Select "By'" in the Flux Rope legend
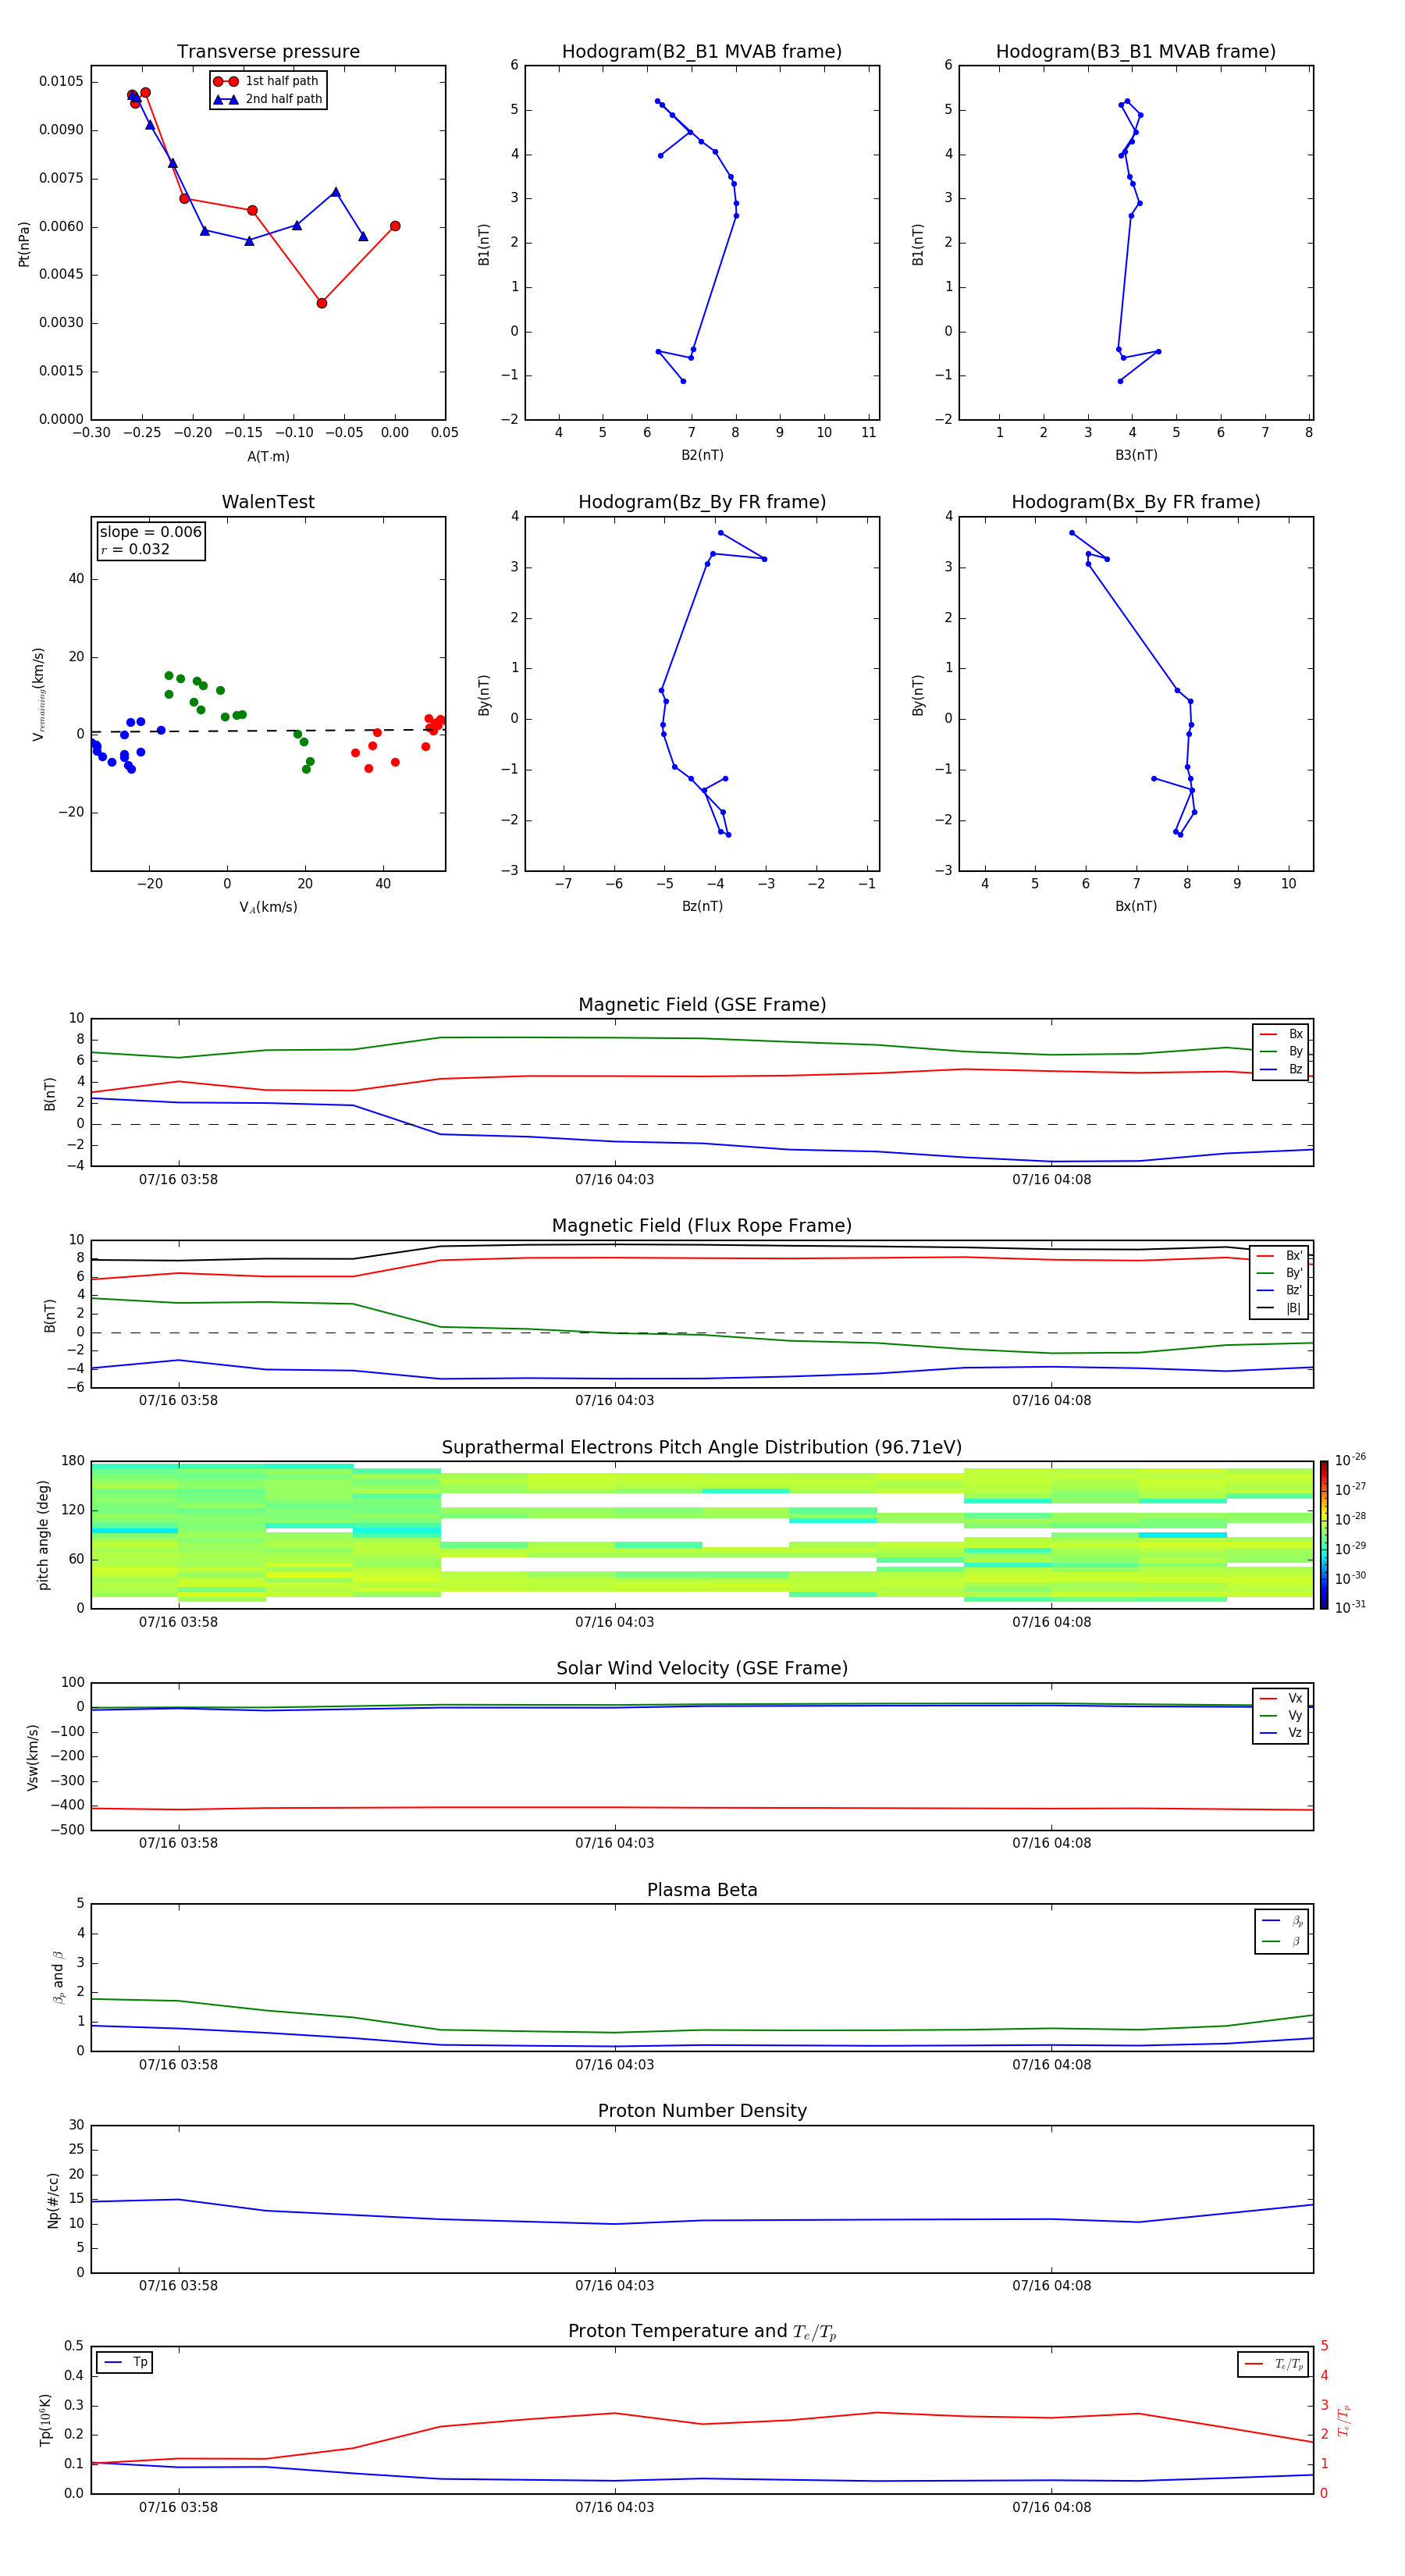This screenshot has height=2576, width=1405. pyautogui.click(x=1280, y=1273)
